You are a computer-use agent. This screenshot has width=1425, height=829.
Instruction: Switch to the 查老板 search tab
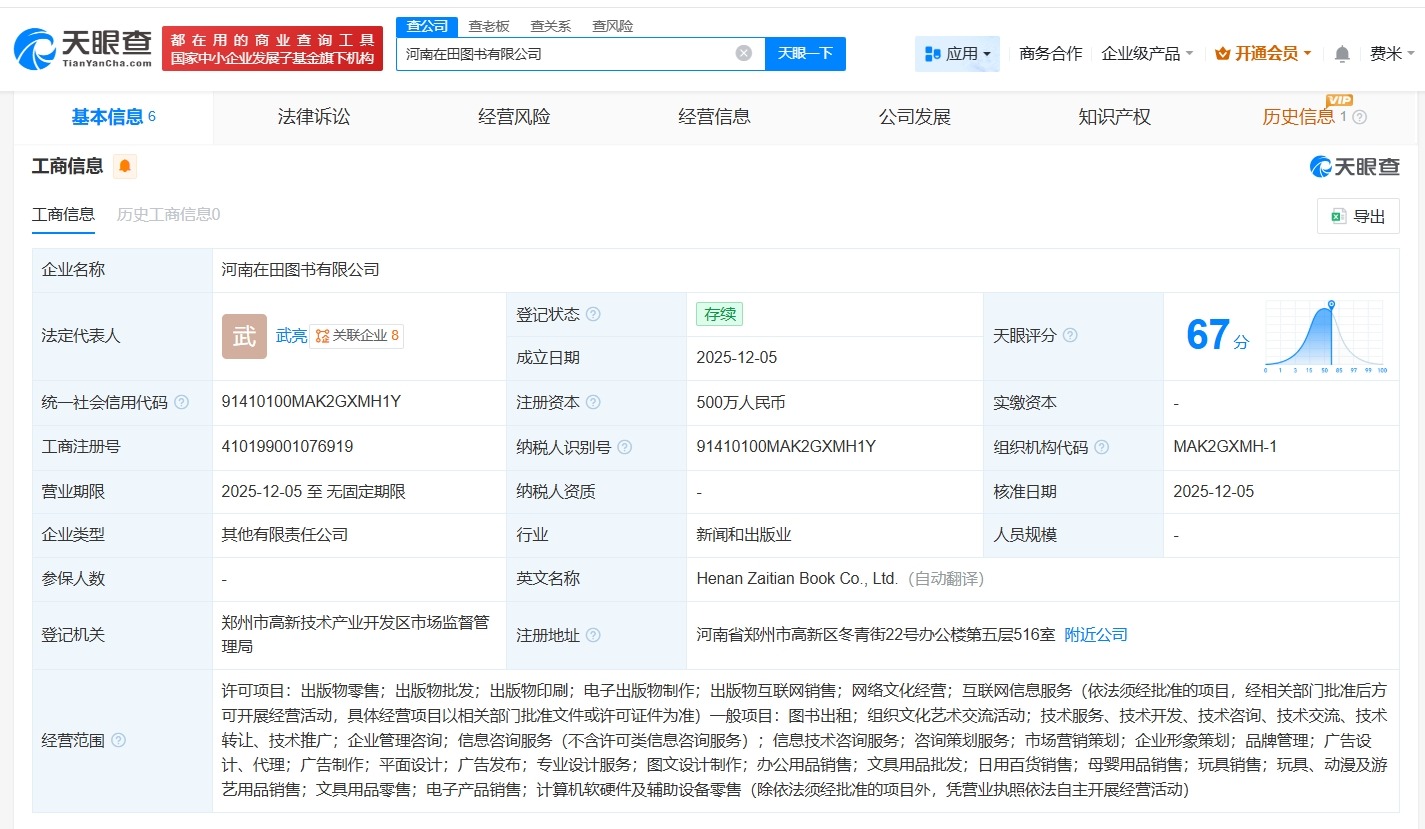click(x=487, y=25)
